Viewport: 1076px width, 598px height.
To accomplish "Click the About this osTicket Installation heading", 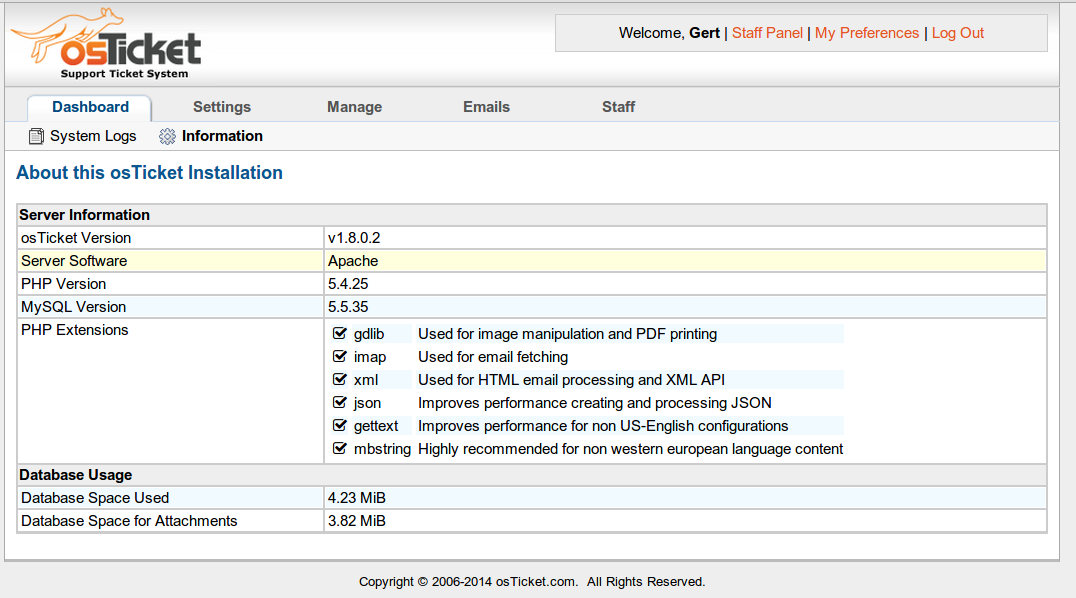I will click(150, 172).
